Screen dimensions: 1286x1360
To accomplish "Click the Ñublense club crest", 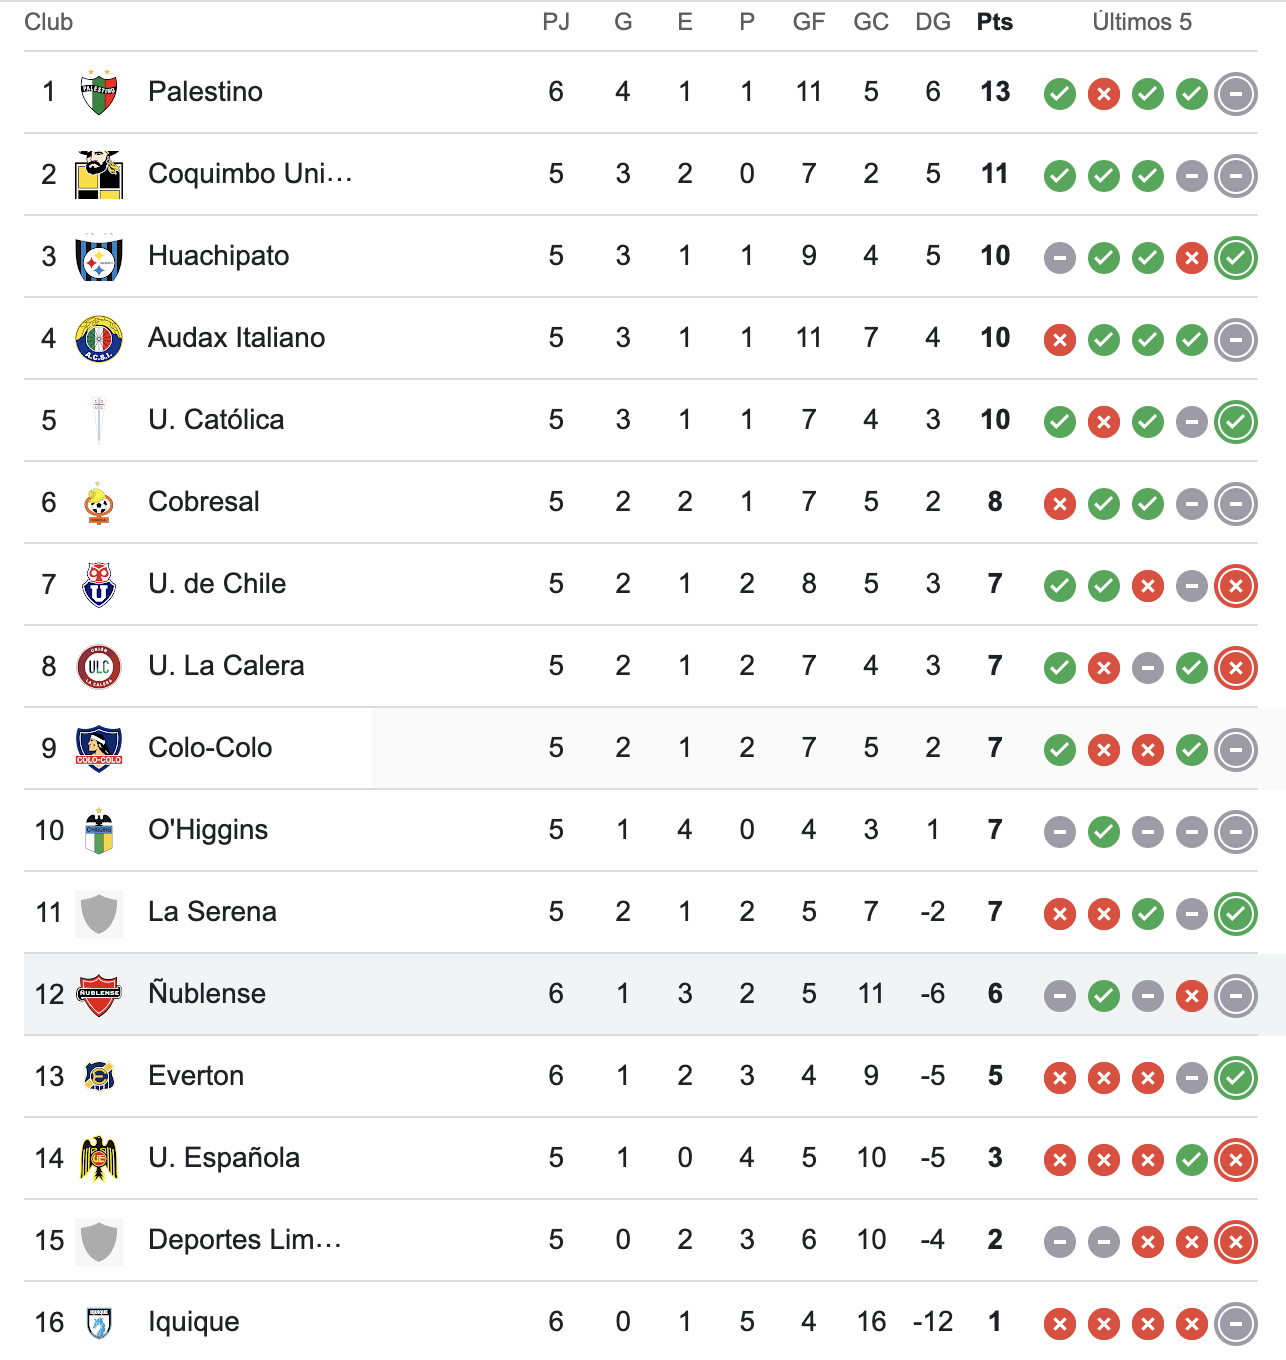I will point(99,995).
